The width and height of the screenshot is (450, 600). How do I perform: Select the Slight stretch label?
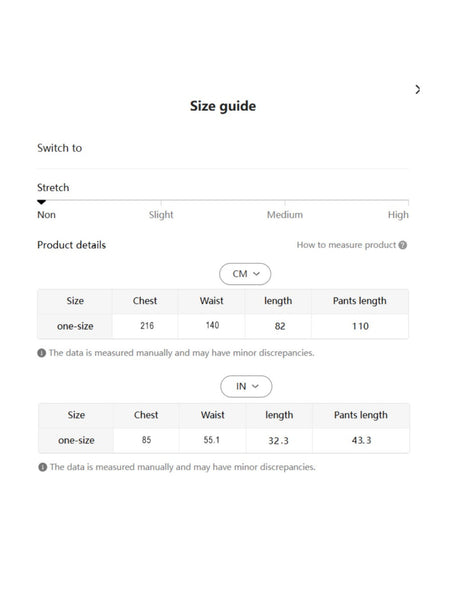click(161, 215)
